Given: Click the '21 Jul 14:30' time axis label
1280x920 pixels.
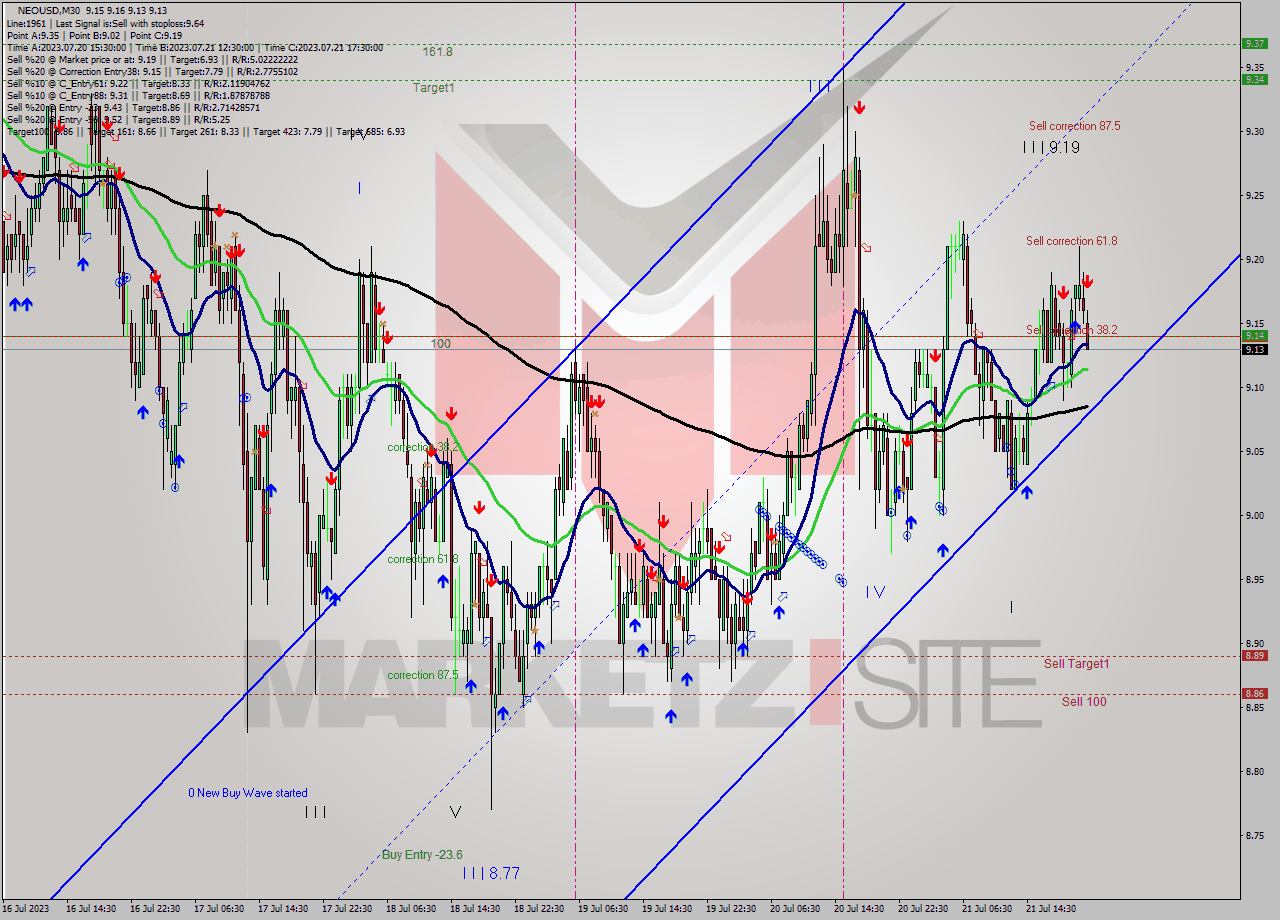Looking at the screenshot, I should point(1051,909).
